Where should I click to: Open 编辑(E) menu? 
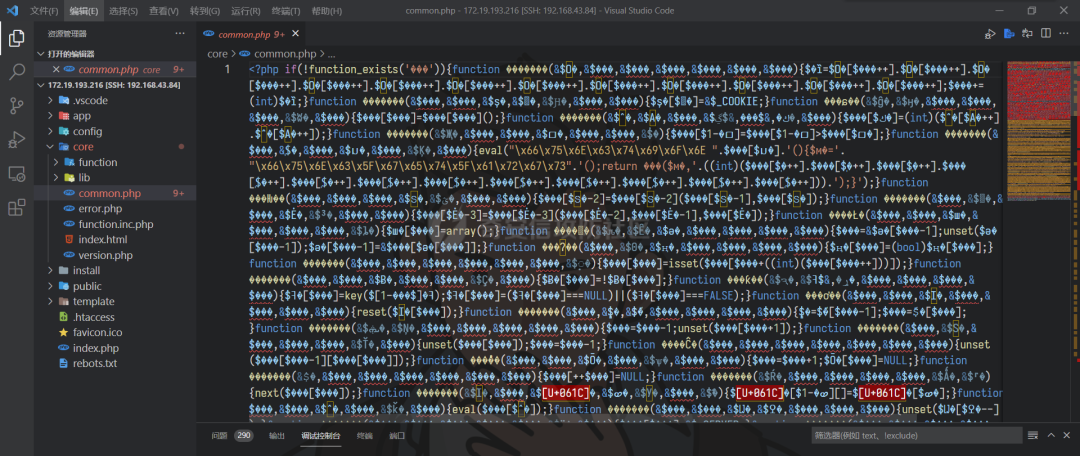[83, 11]
